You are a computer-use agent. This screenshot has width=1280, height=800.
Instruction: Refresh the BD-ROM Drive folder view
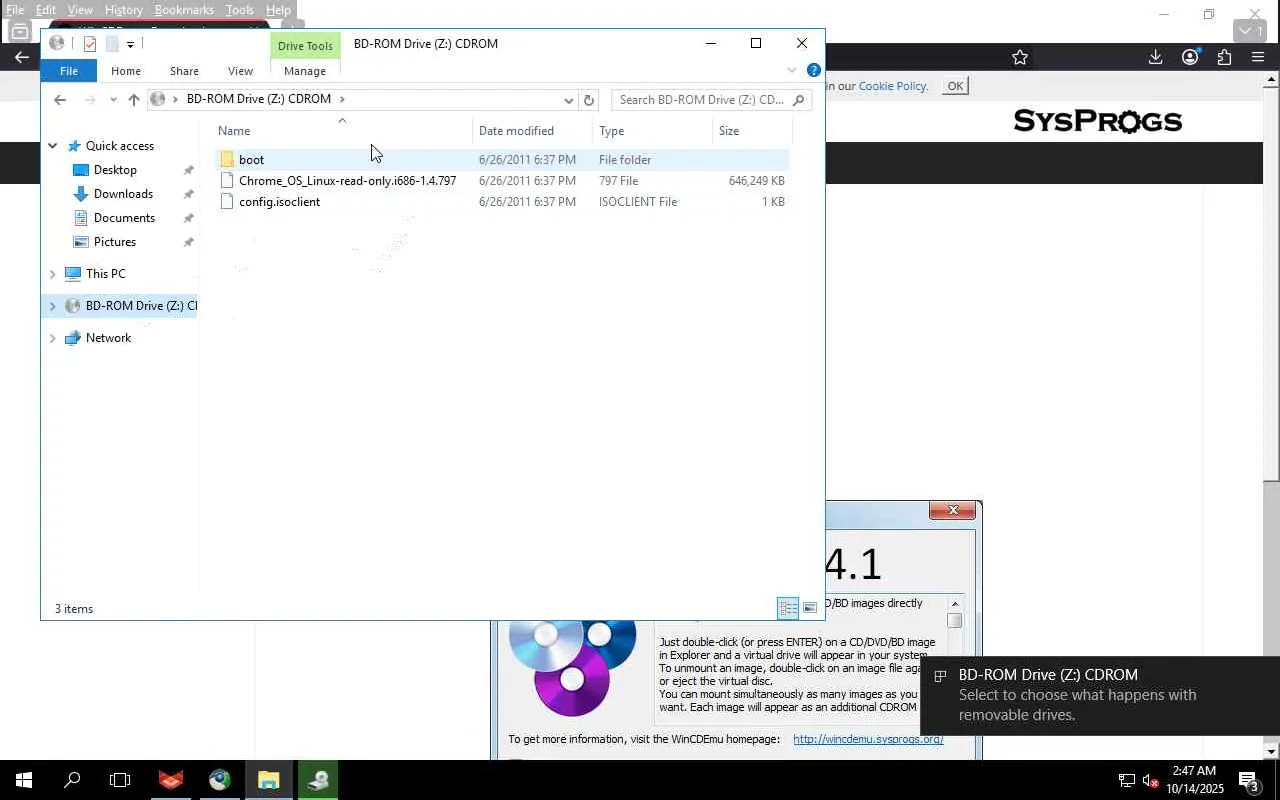(x=589, y=100)
